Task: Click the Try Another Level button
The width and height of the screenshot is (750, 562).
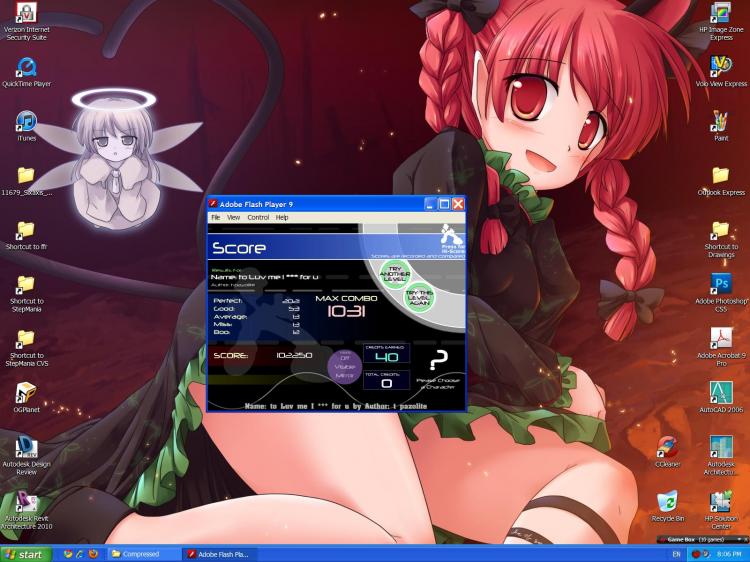Action: coord(395,274)
